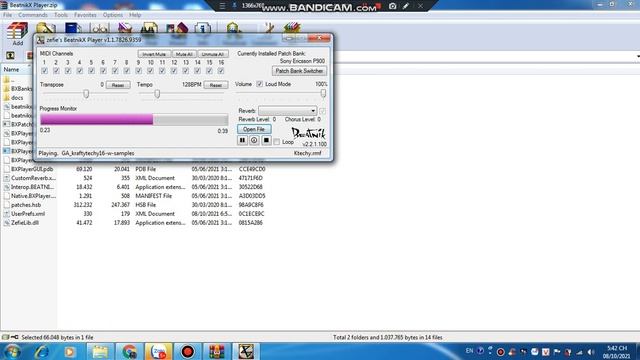Click the Invert Mute button

pos(154,54)
